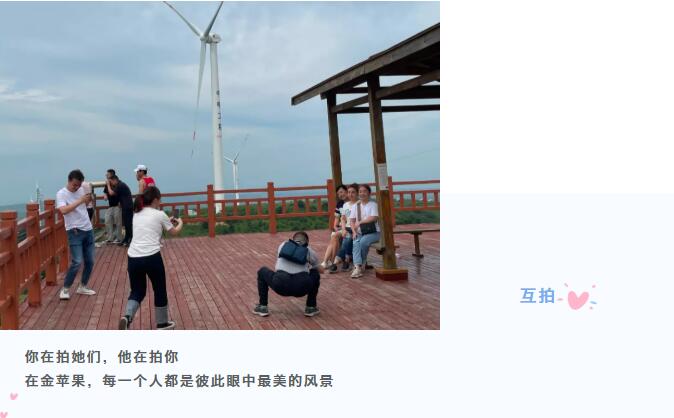The width and height of the screenshot is (674, 418).
Task: Click the large wind turbine tower
Action: click(217, 123)
